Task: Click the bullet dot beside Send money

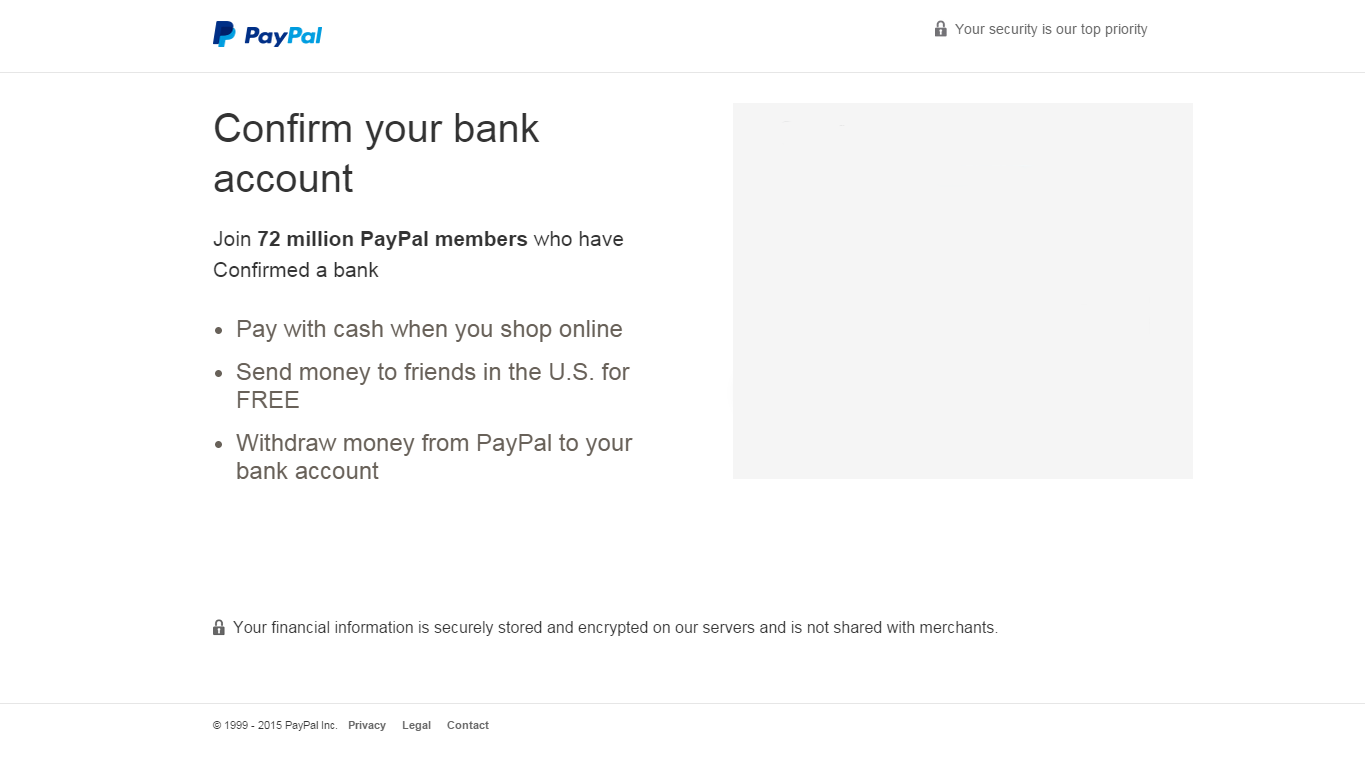Action: pyautogui.click(x=219, y=374)
